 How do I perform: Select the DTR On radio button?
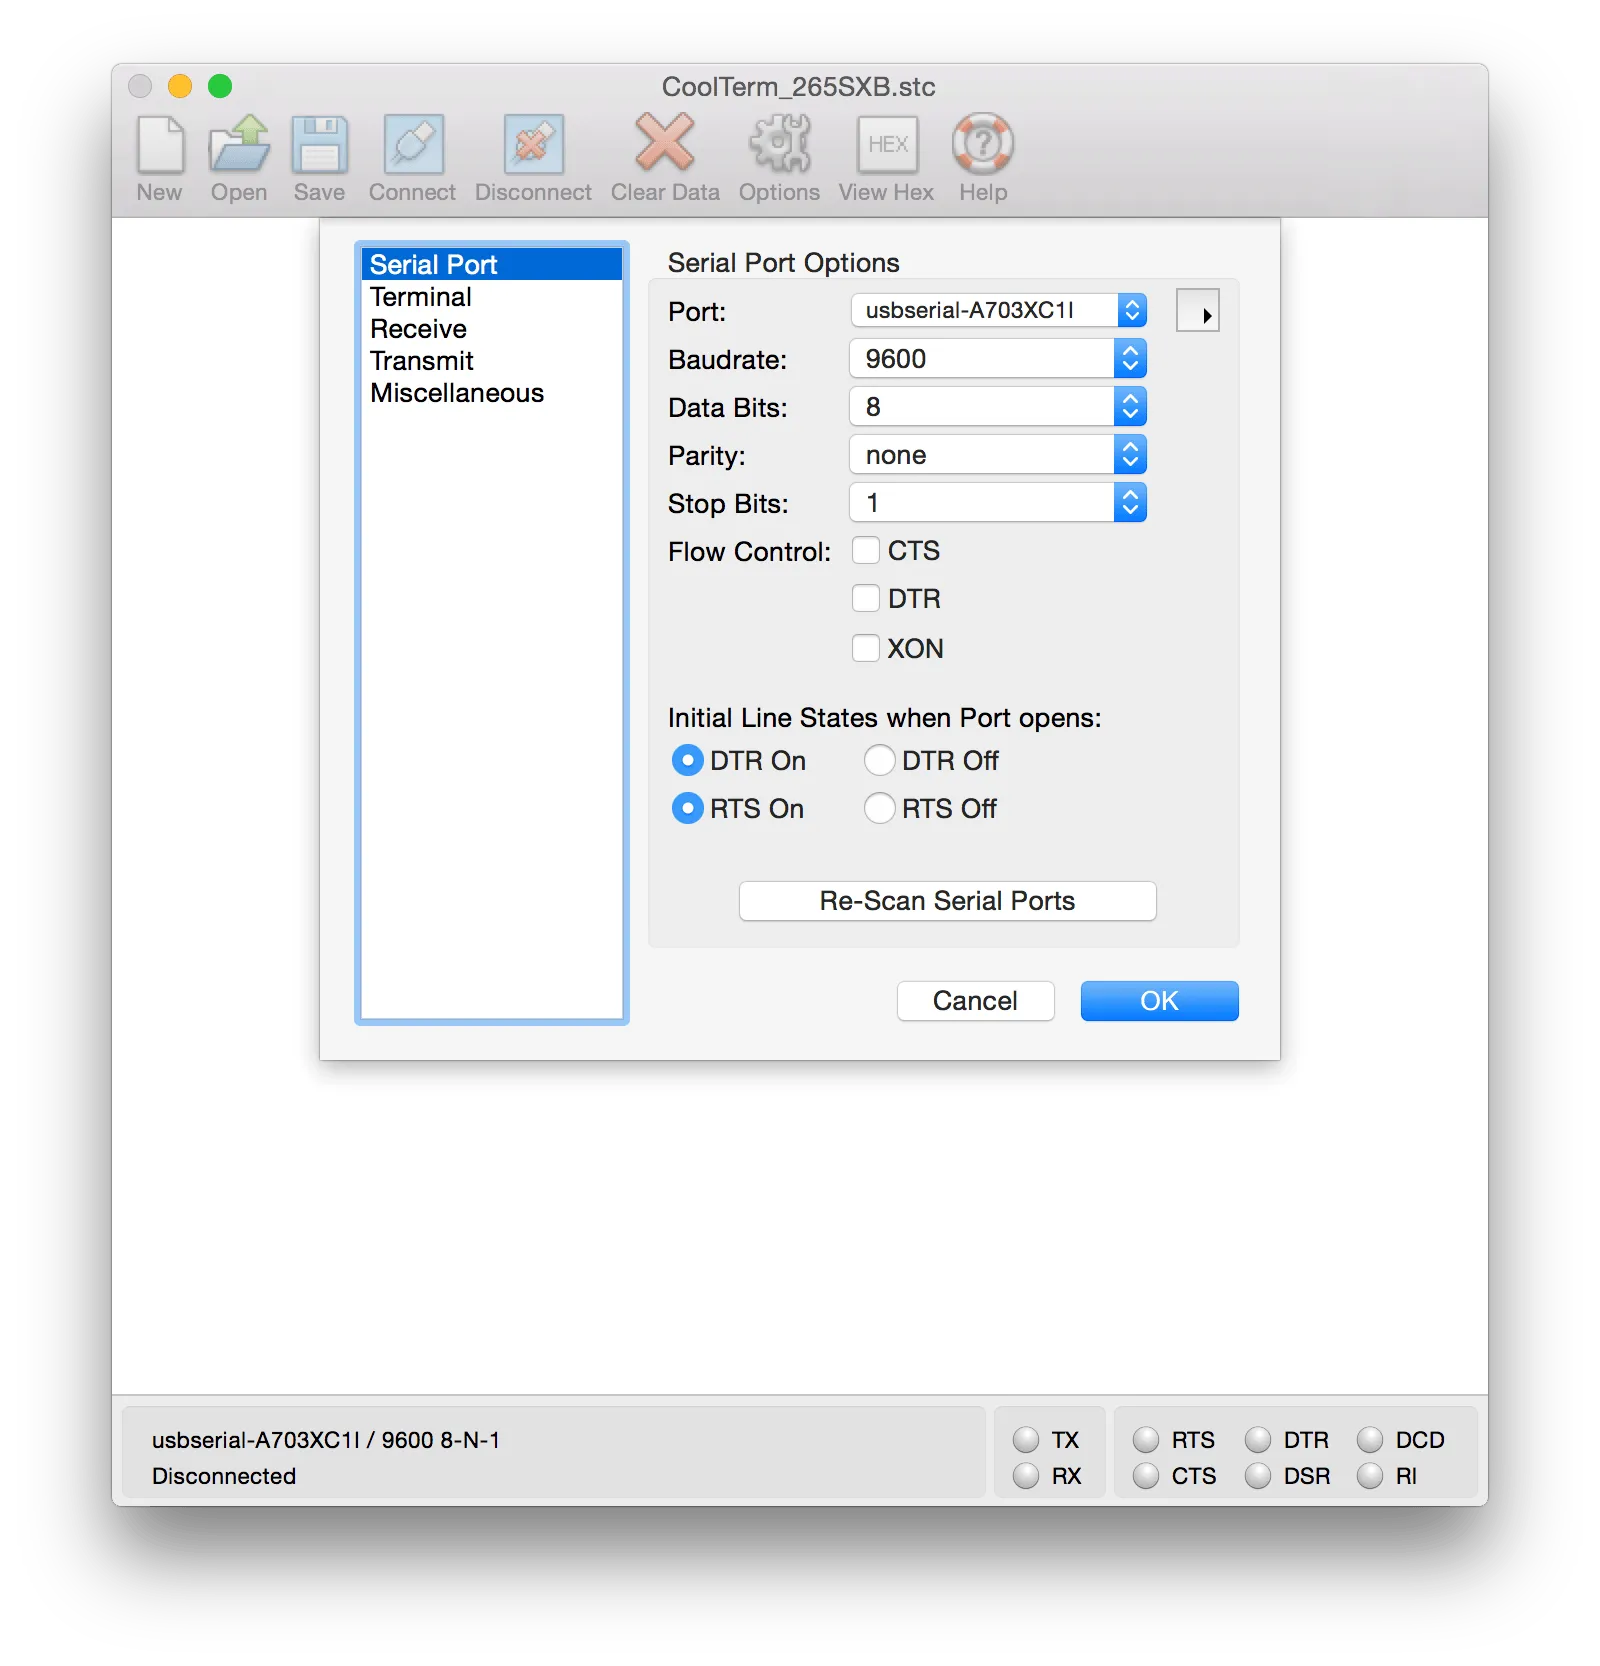click(688, 760)
